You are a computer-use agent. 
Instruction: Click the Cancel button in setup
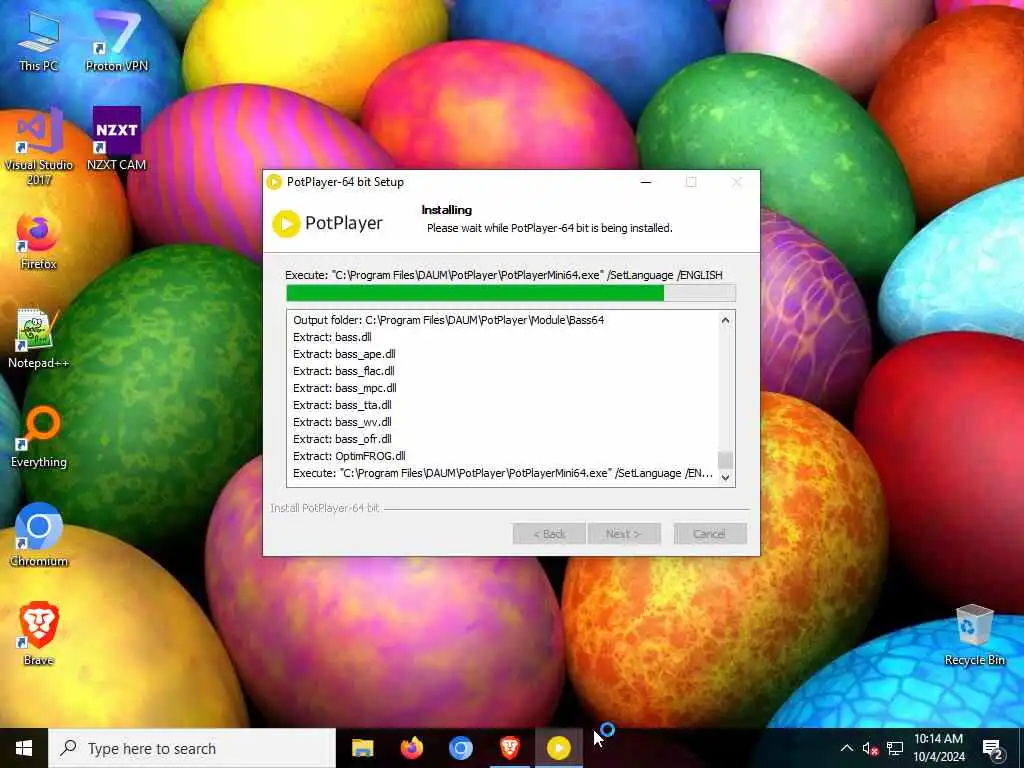pos(710,534)
